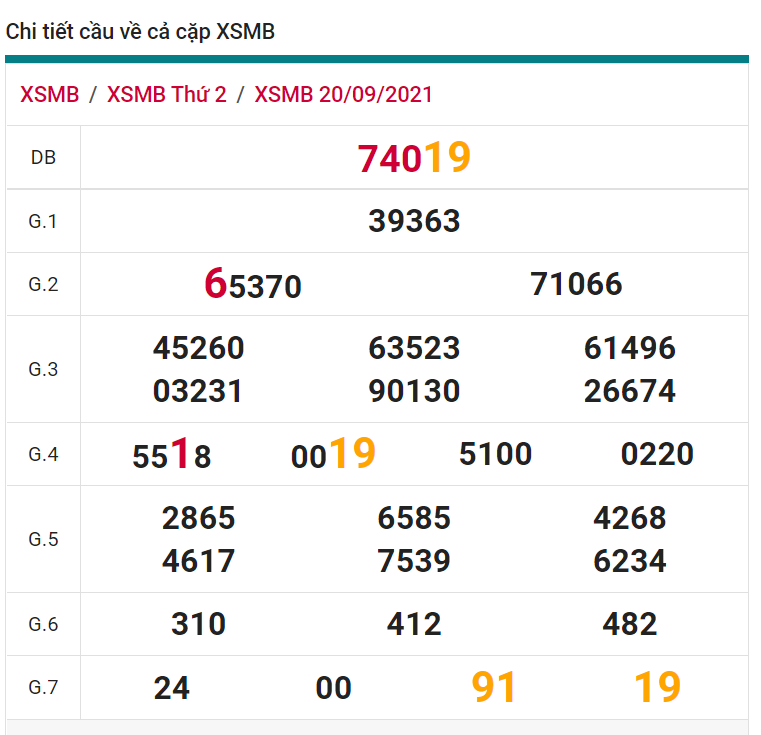Screen dimensions: 761x735
Task: Select the G.3 number 90130
Action: 414,391
